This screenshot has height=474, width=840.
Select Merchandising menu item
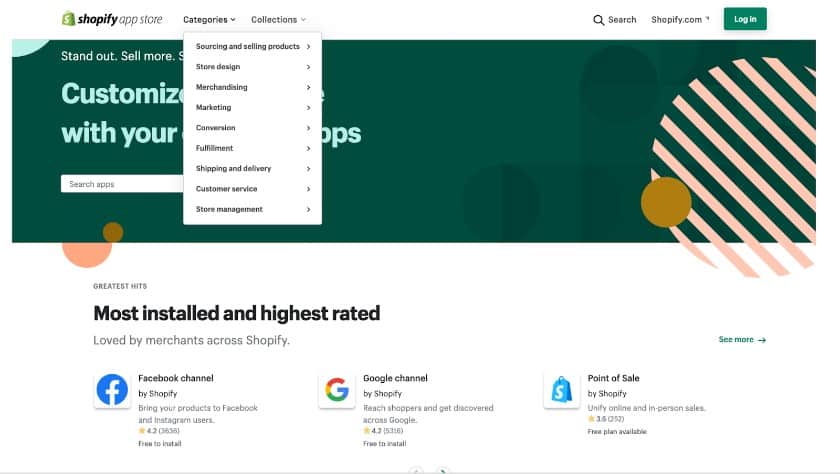point(222,87)
